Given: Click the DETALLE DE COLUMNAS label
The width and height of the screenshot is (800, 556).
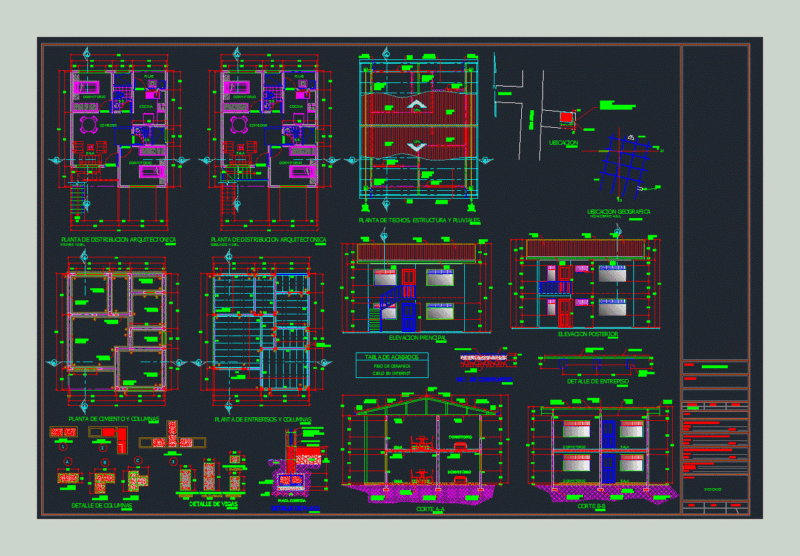Looking at the screenshot, I should tap(102, 506).
